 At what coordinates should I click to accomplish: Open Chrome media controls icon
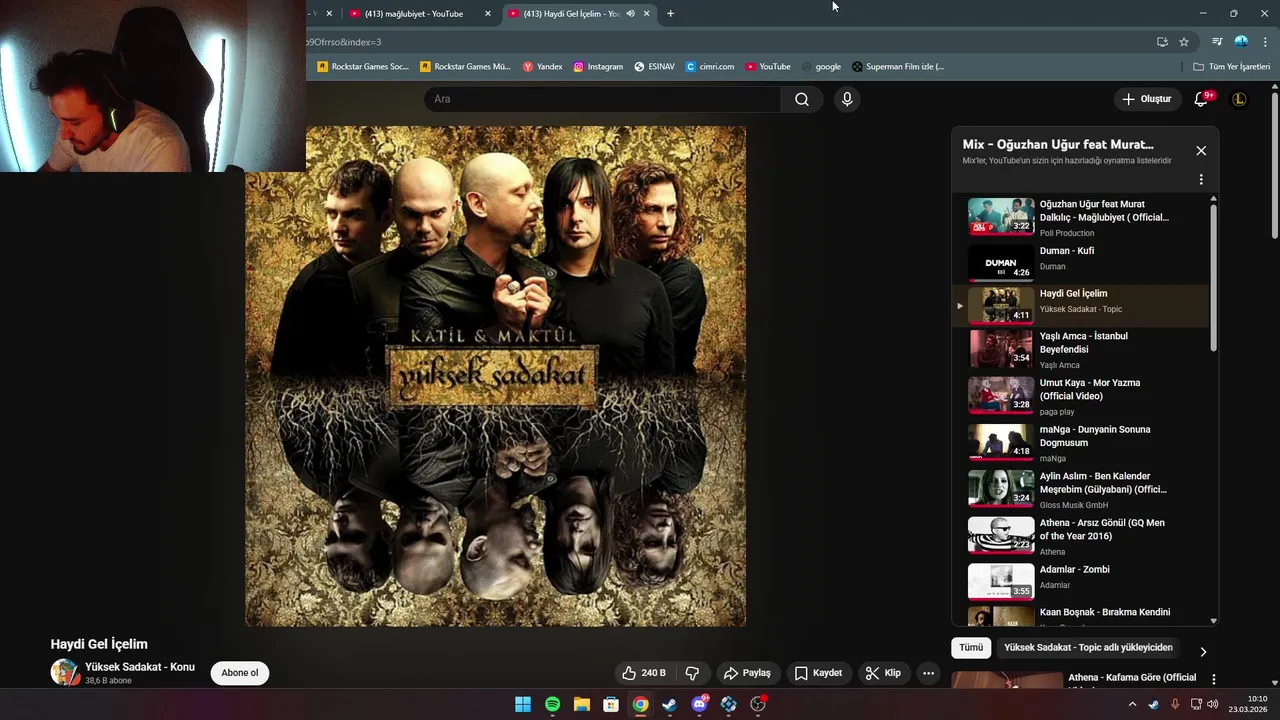(1217, 42)
